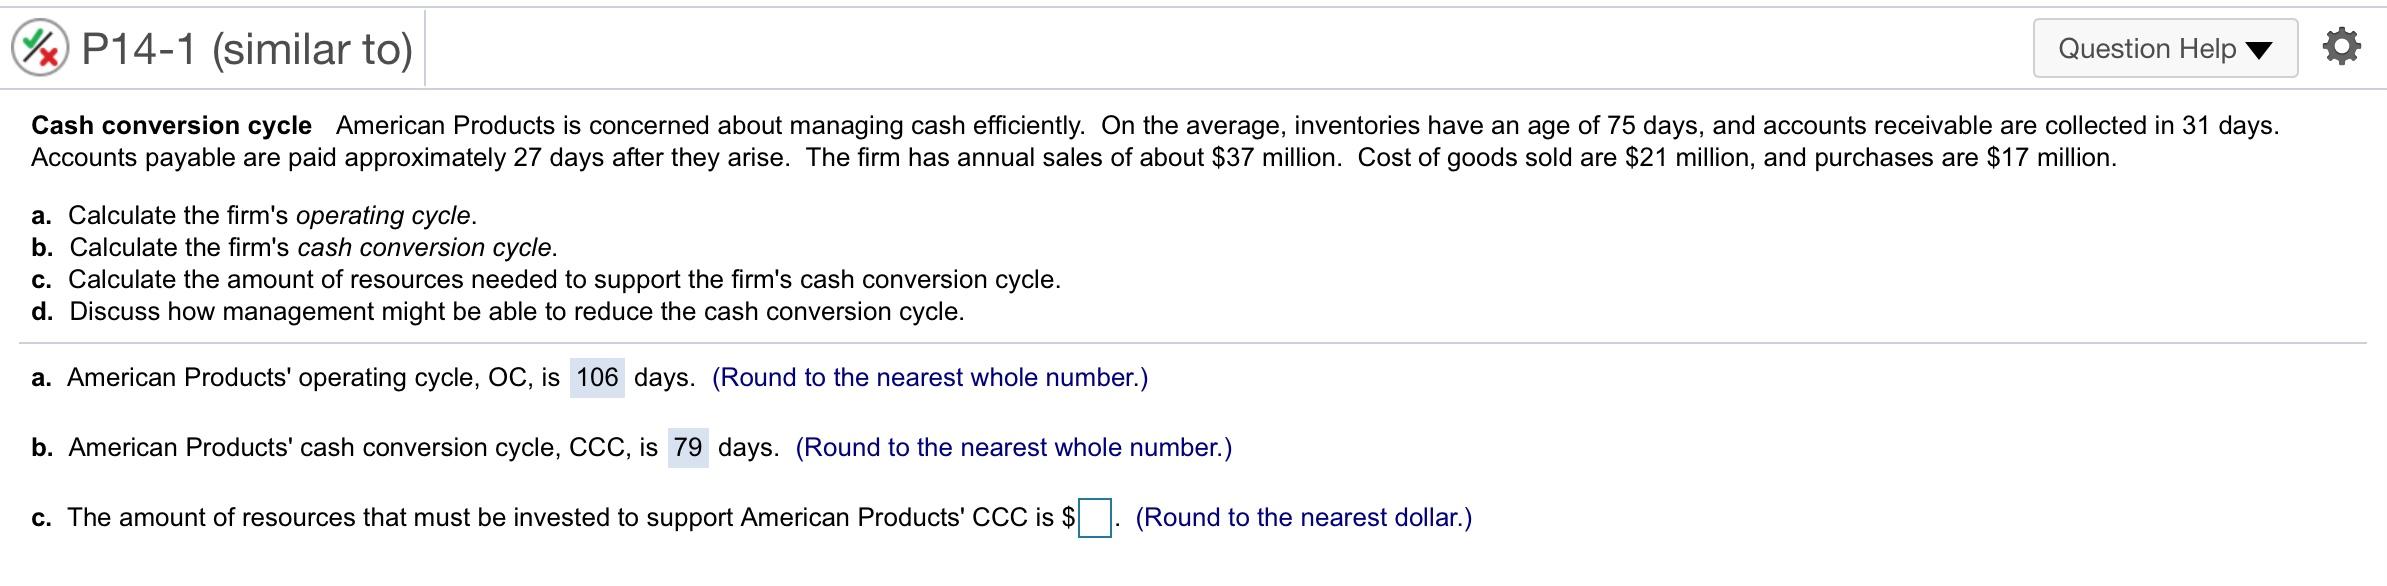Click the empty dollar answer box in part c
This screenshot has width=2387, height=586.
click(x=1095, y=518)
